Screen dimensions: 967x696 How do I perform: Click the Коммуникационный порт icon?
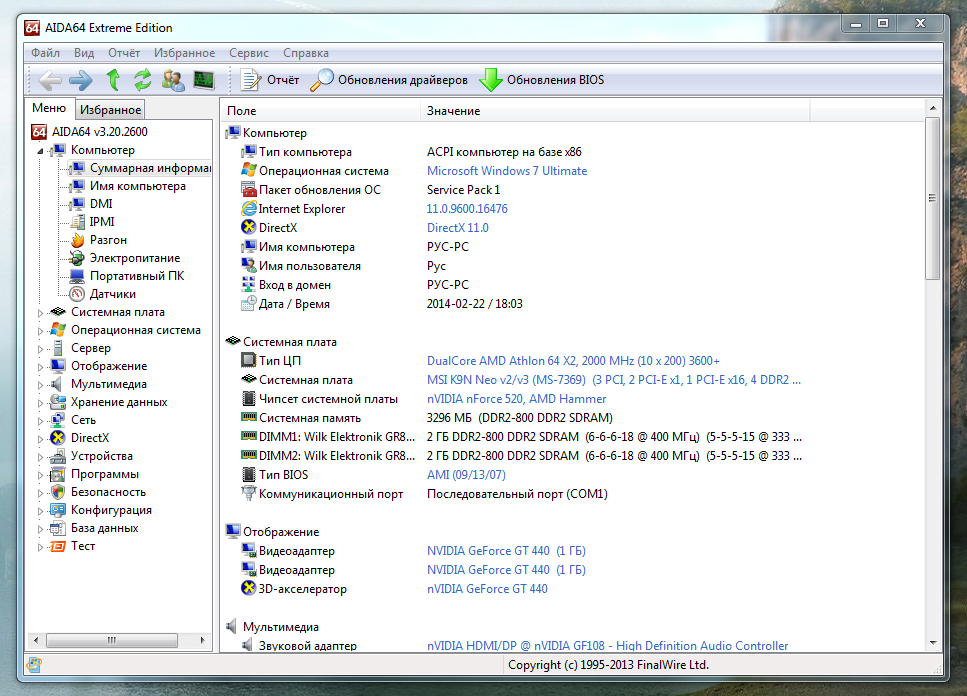pyautogui.click(x=249, y=493)
